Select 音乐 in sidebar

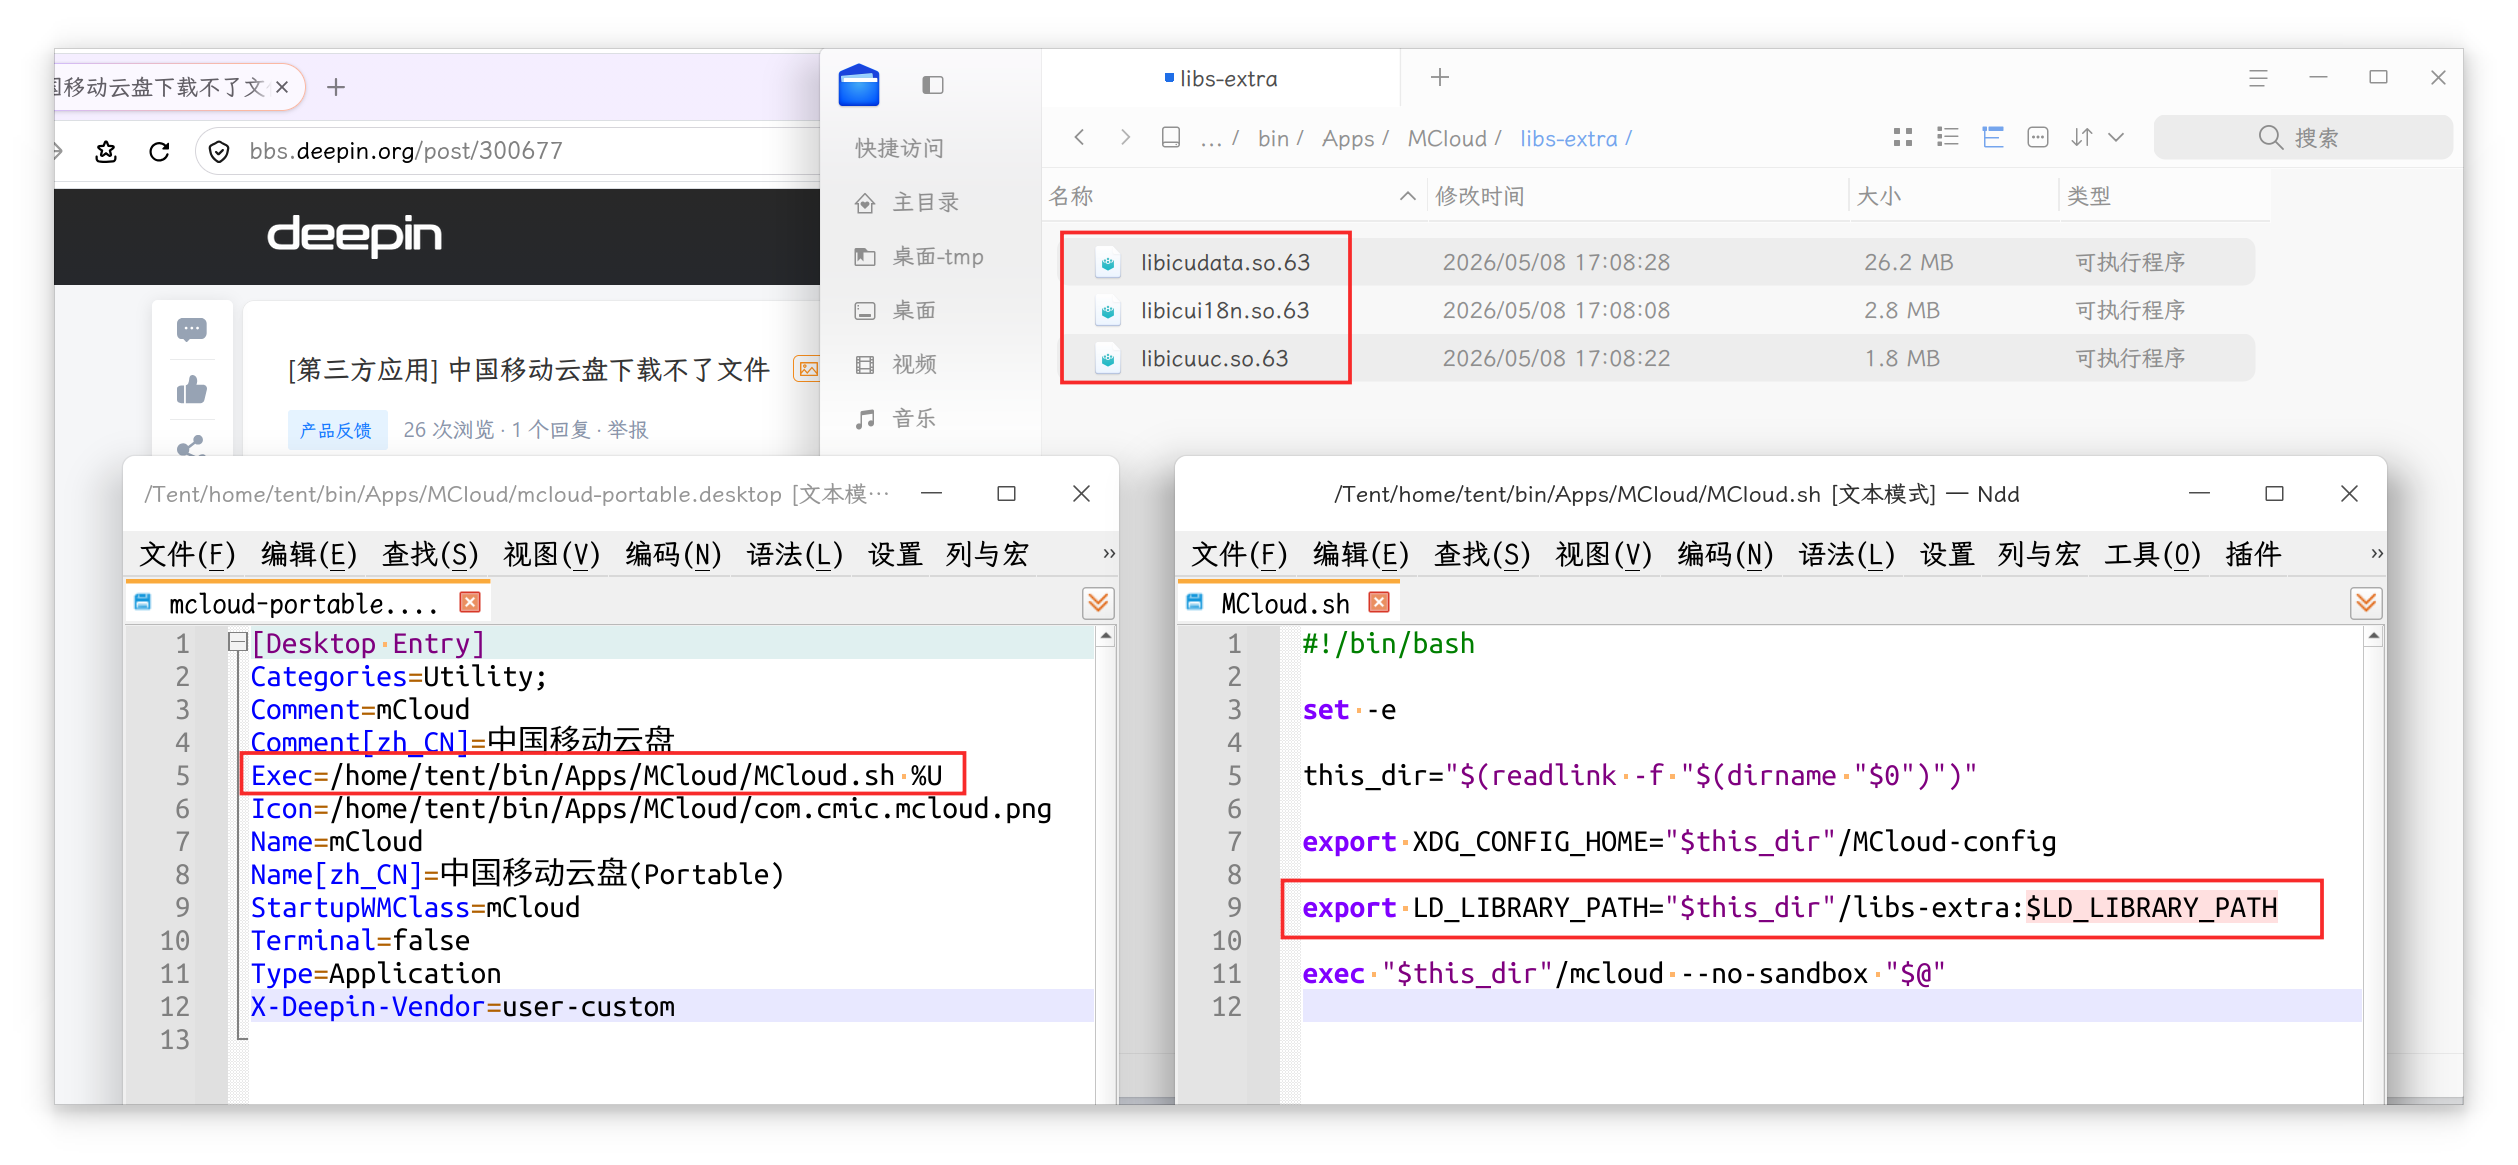(x=914, y=419)
